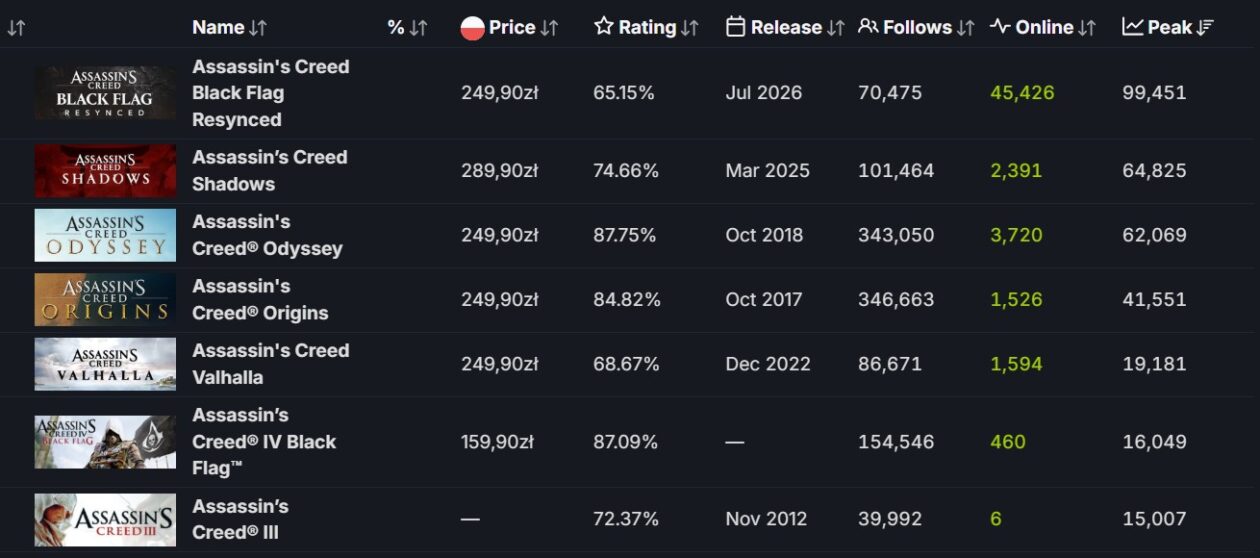
Task: Click the Poland flag icon in Price header
Action: tap(472, 28)
